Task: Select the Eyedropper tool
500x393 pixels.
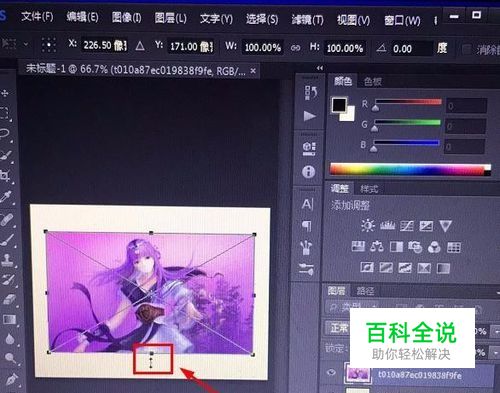Action: click(6, 197)
